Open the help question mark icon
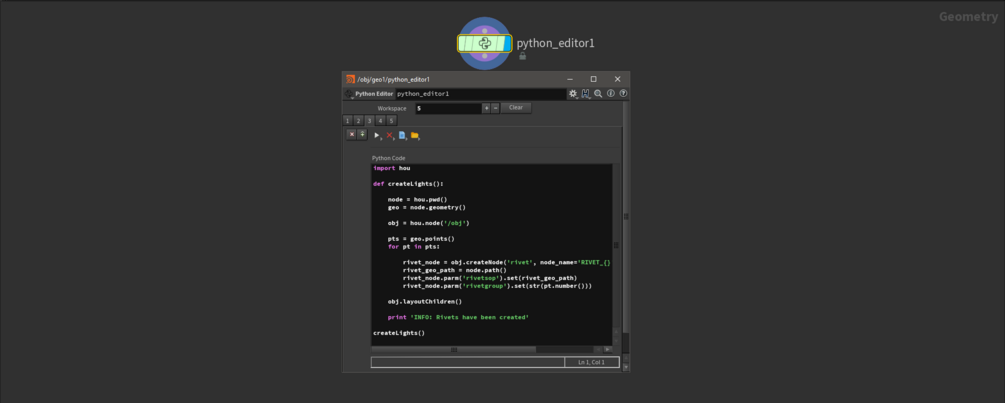Screen dimensions: 1005x403 623,94
